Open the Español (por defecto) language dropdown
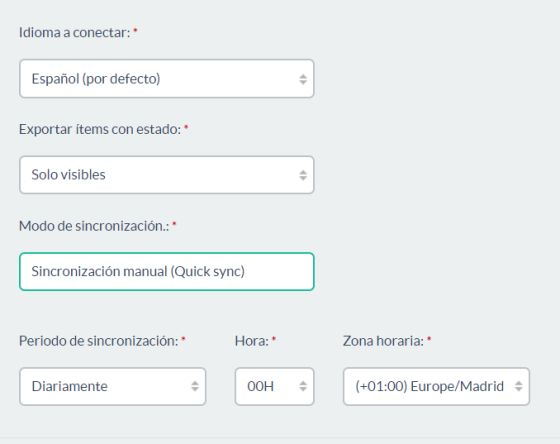The height and width of the screenshot is (444, 560). [x=167, y=79]
